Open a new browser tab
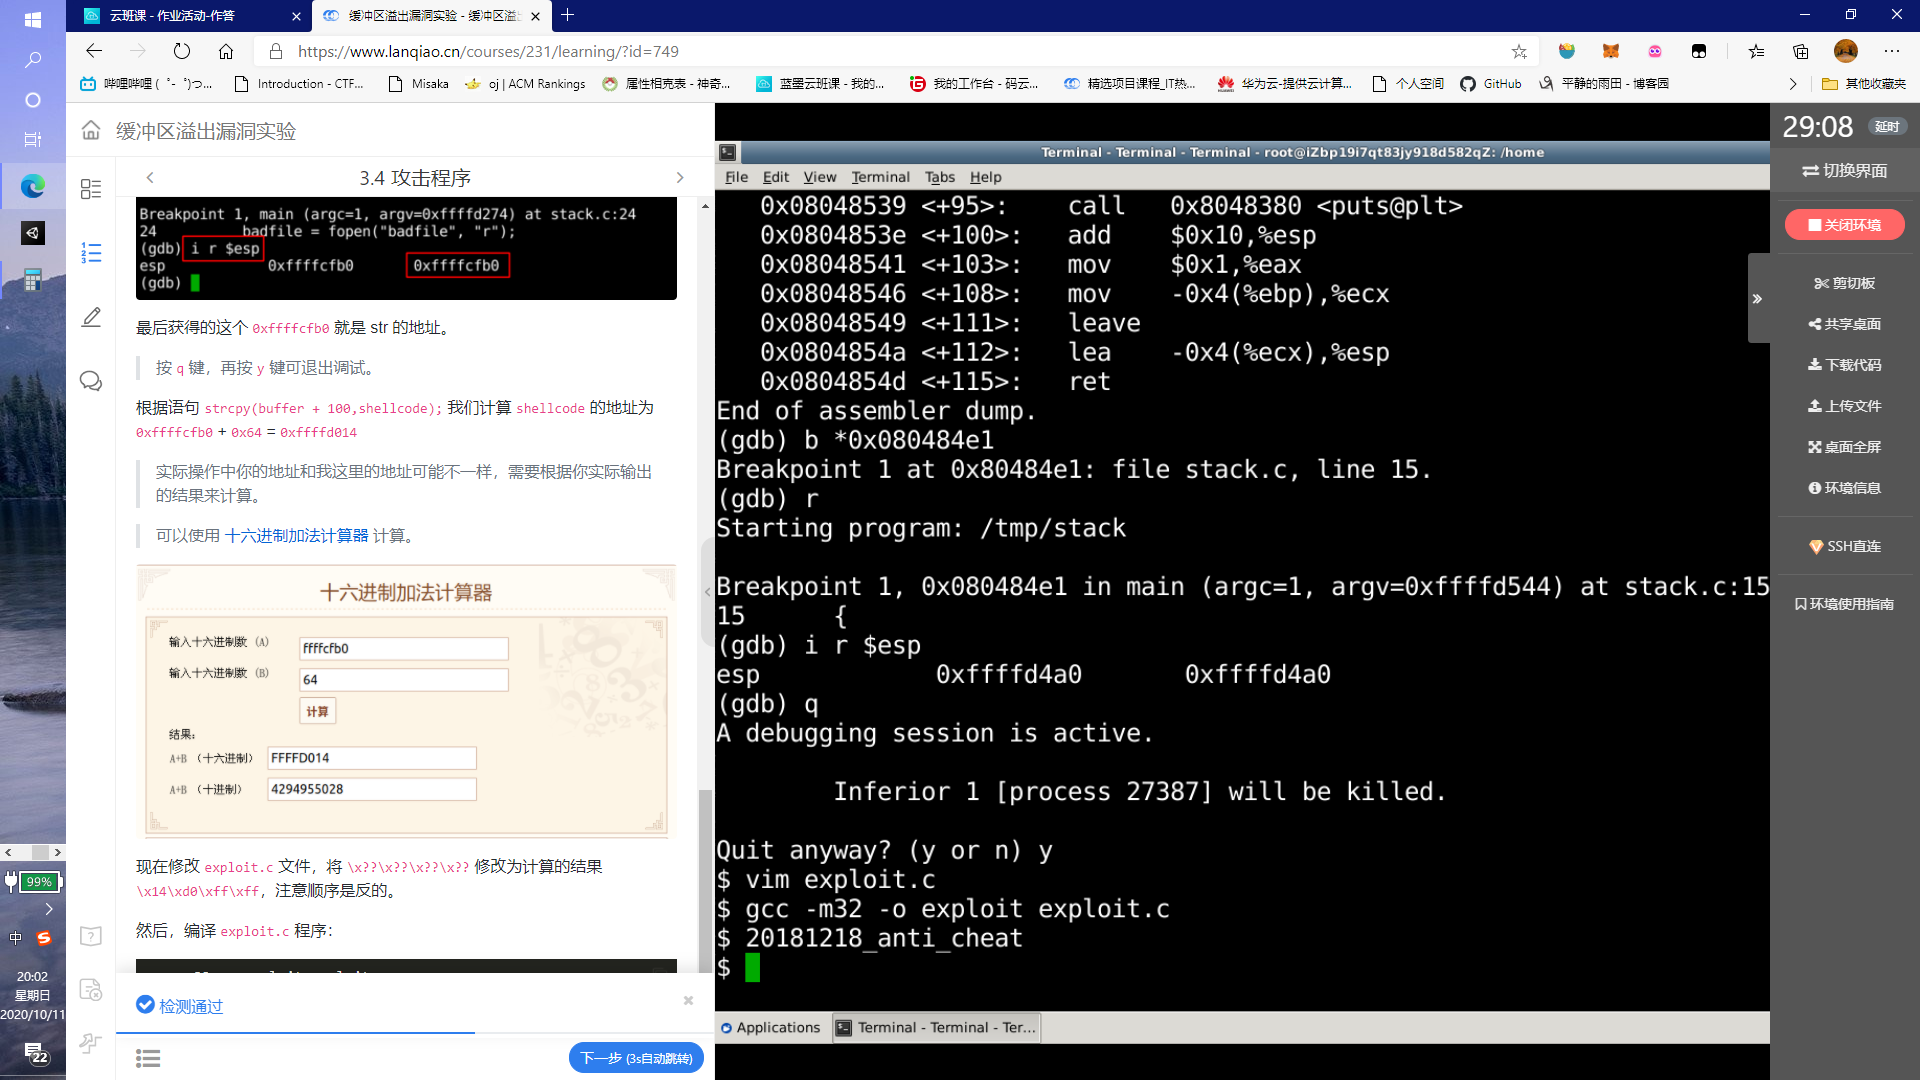Viewport: 1920px width, 1080px height. tap(568, 15)
